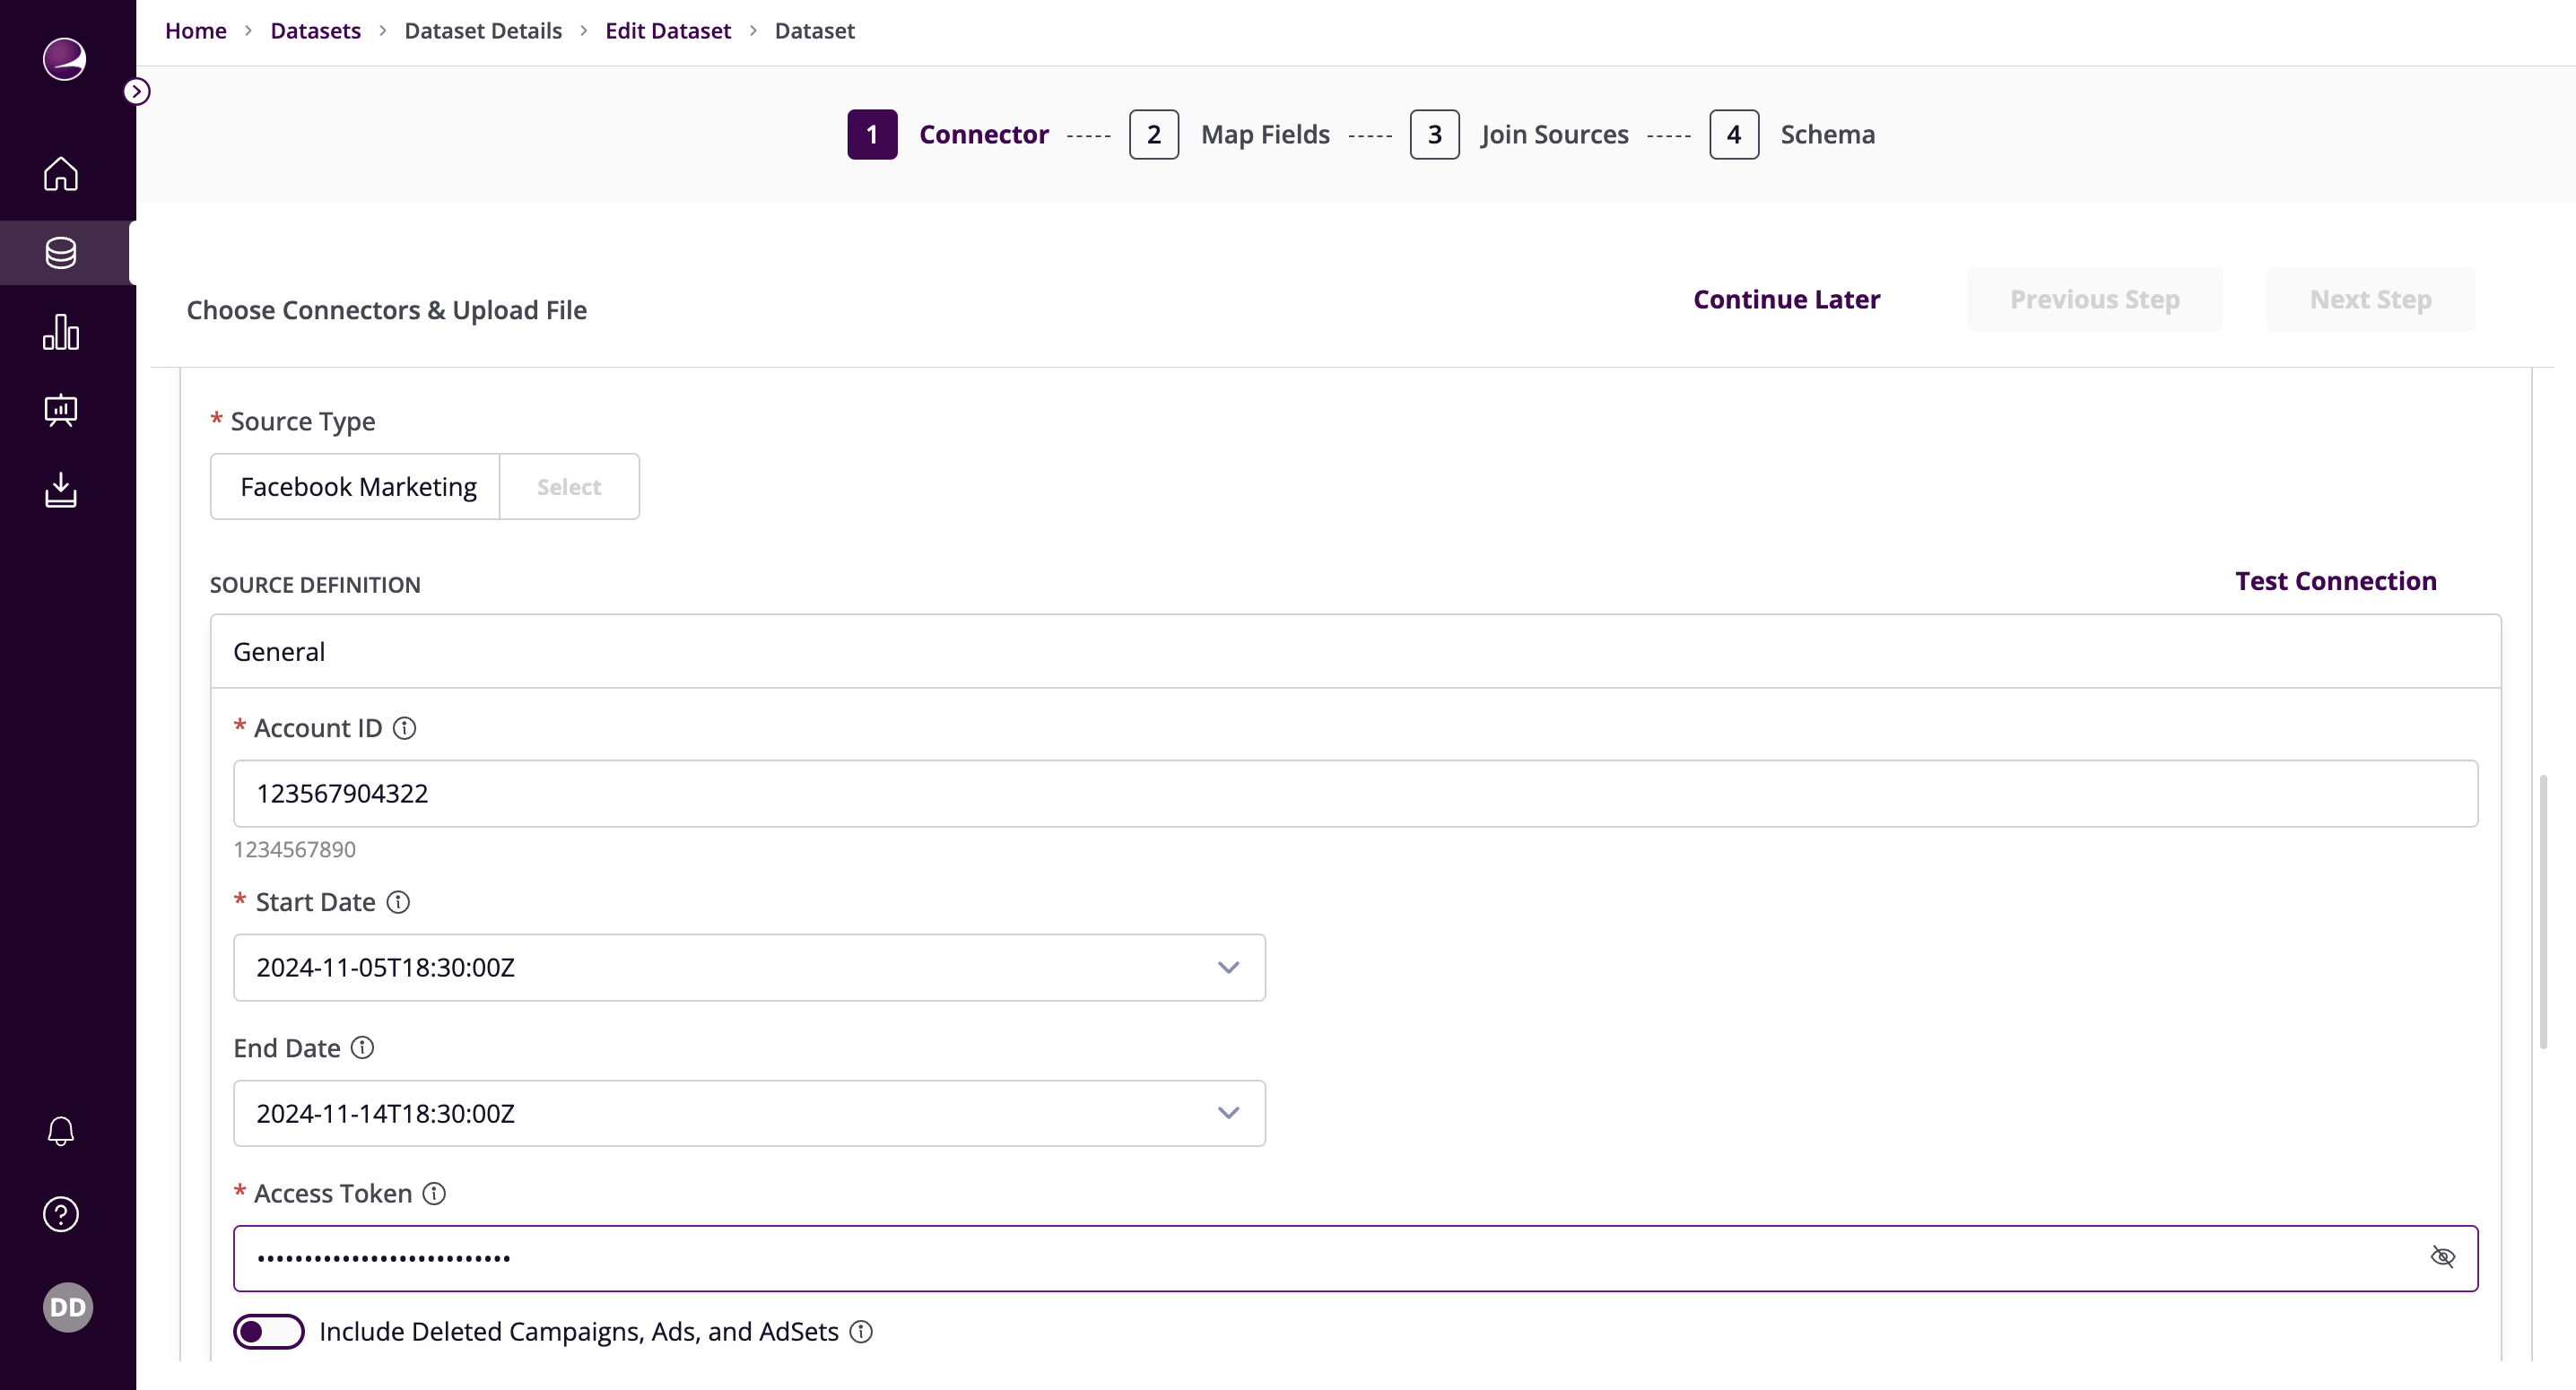Switch to the Map Fields step
Image resolution: width=2576 pixels, height=1390 pixels.
pyautogui.click(x=1264, y=134)
